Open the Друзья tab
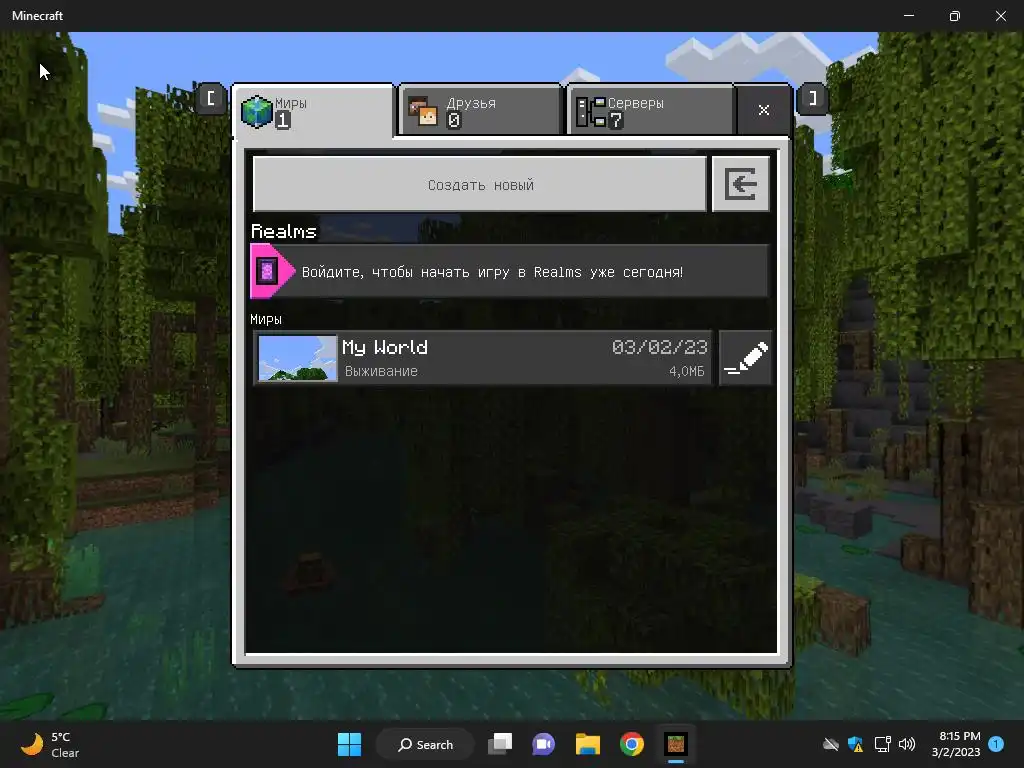Screen dimensions: 1024x768 coord(480,110)
